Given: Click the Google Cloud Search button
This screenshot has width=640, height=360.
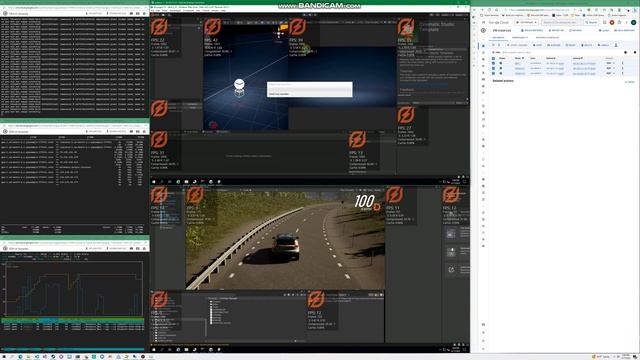Looking at the screenshot, I should pos(591,22).
